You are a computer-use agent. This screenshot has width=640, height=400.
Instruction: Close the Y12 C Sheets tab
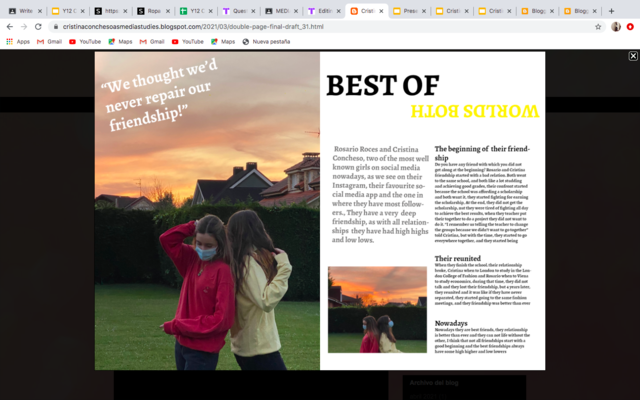(211, 11)
